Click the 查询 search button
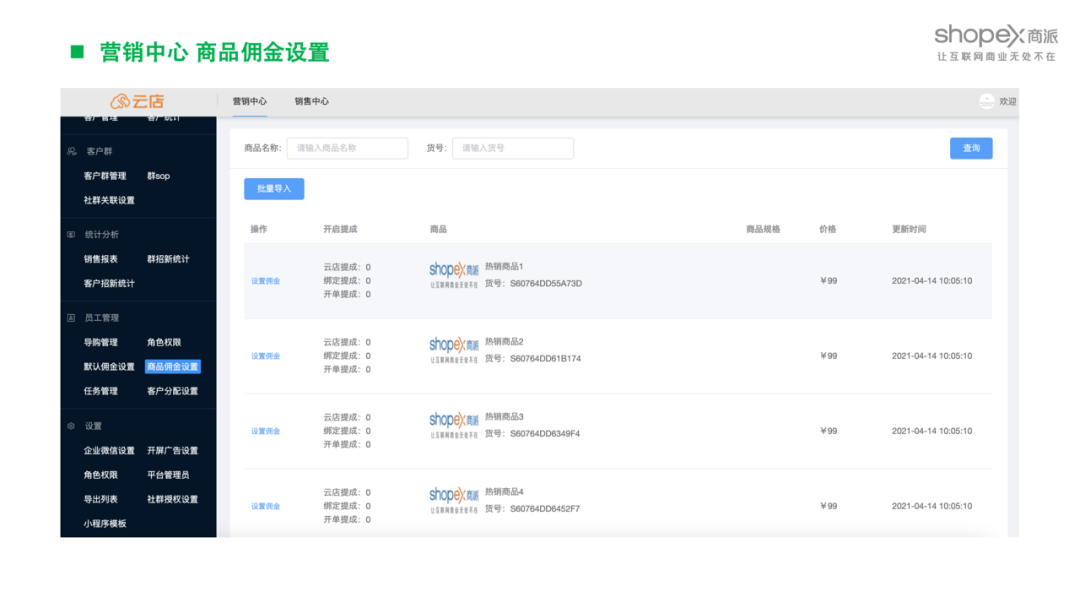The image size is (1080, 608). click(971, 148)
